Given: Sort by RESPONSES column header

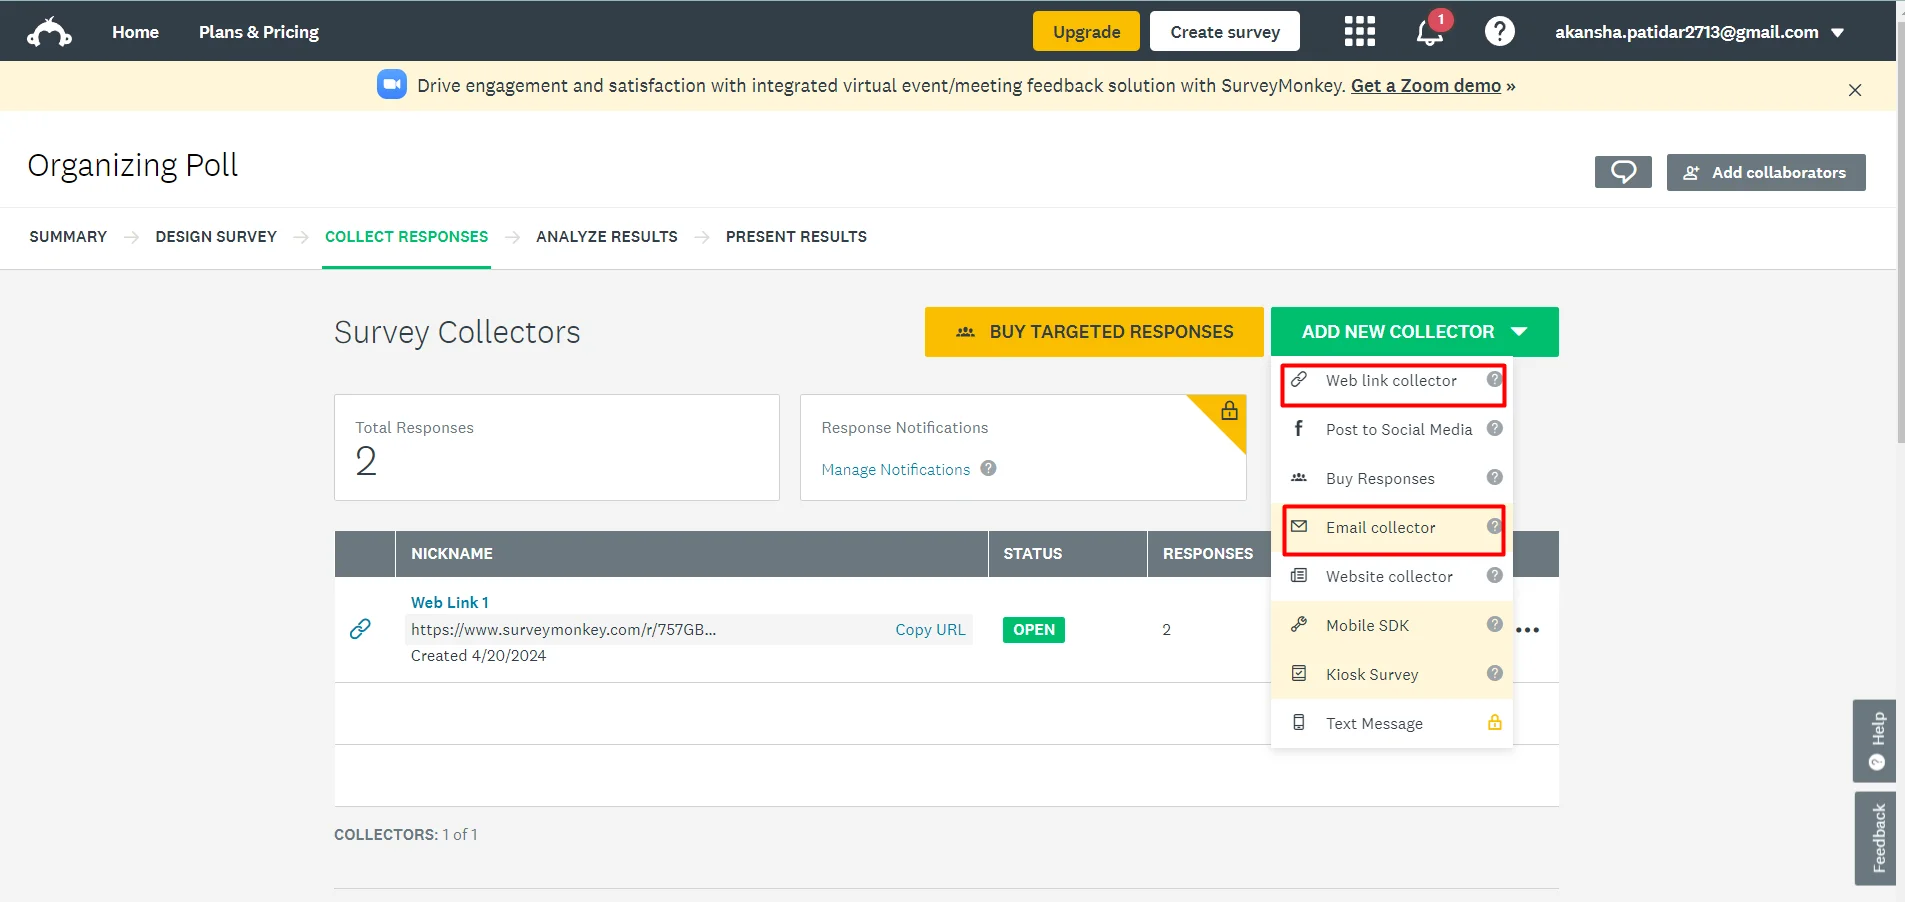Looking at the screenshot, I should point(1207,554).
